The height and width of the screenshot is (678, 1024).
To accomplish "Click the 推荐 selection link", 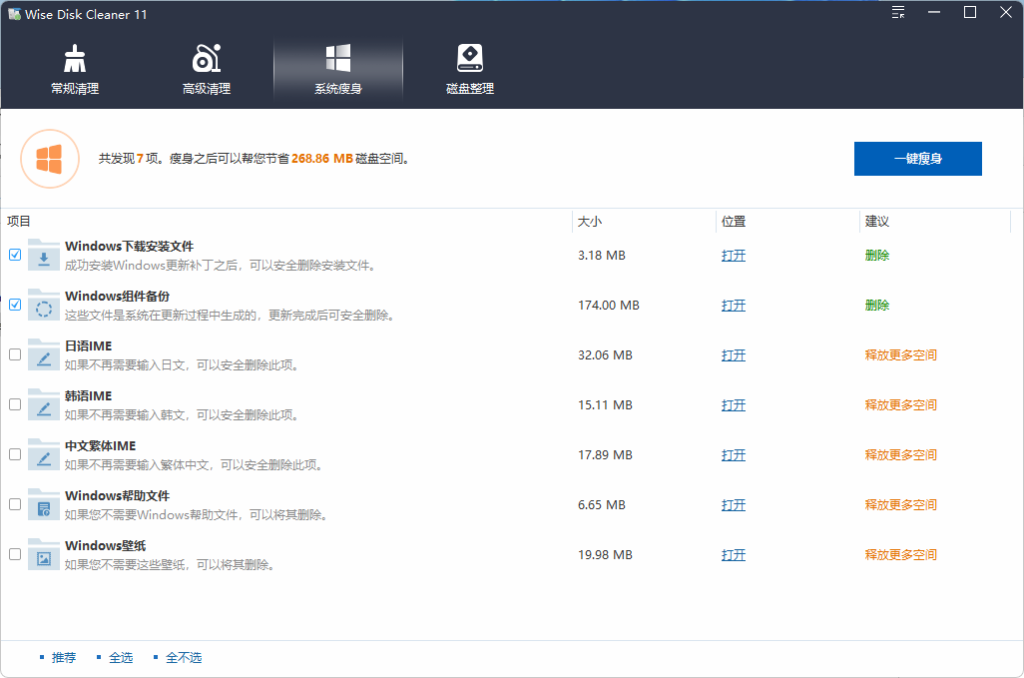I will 64,658.
